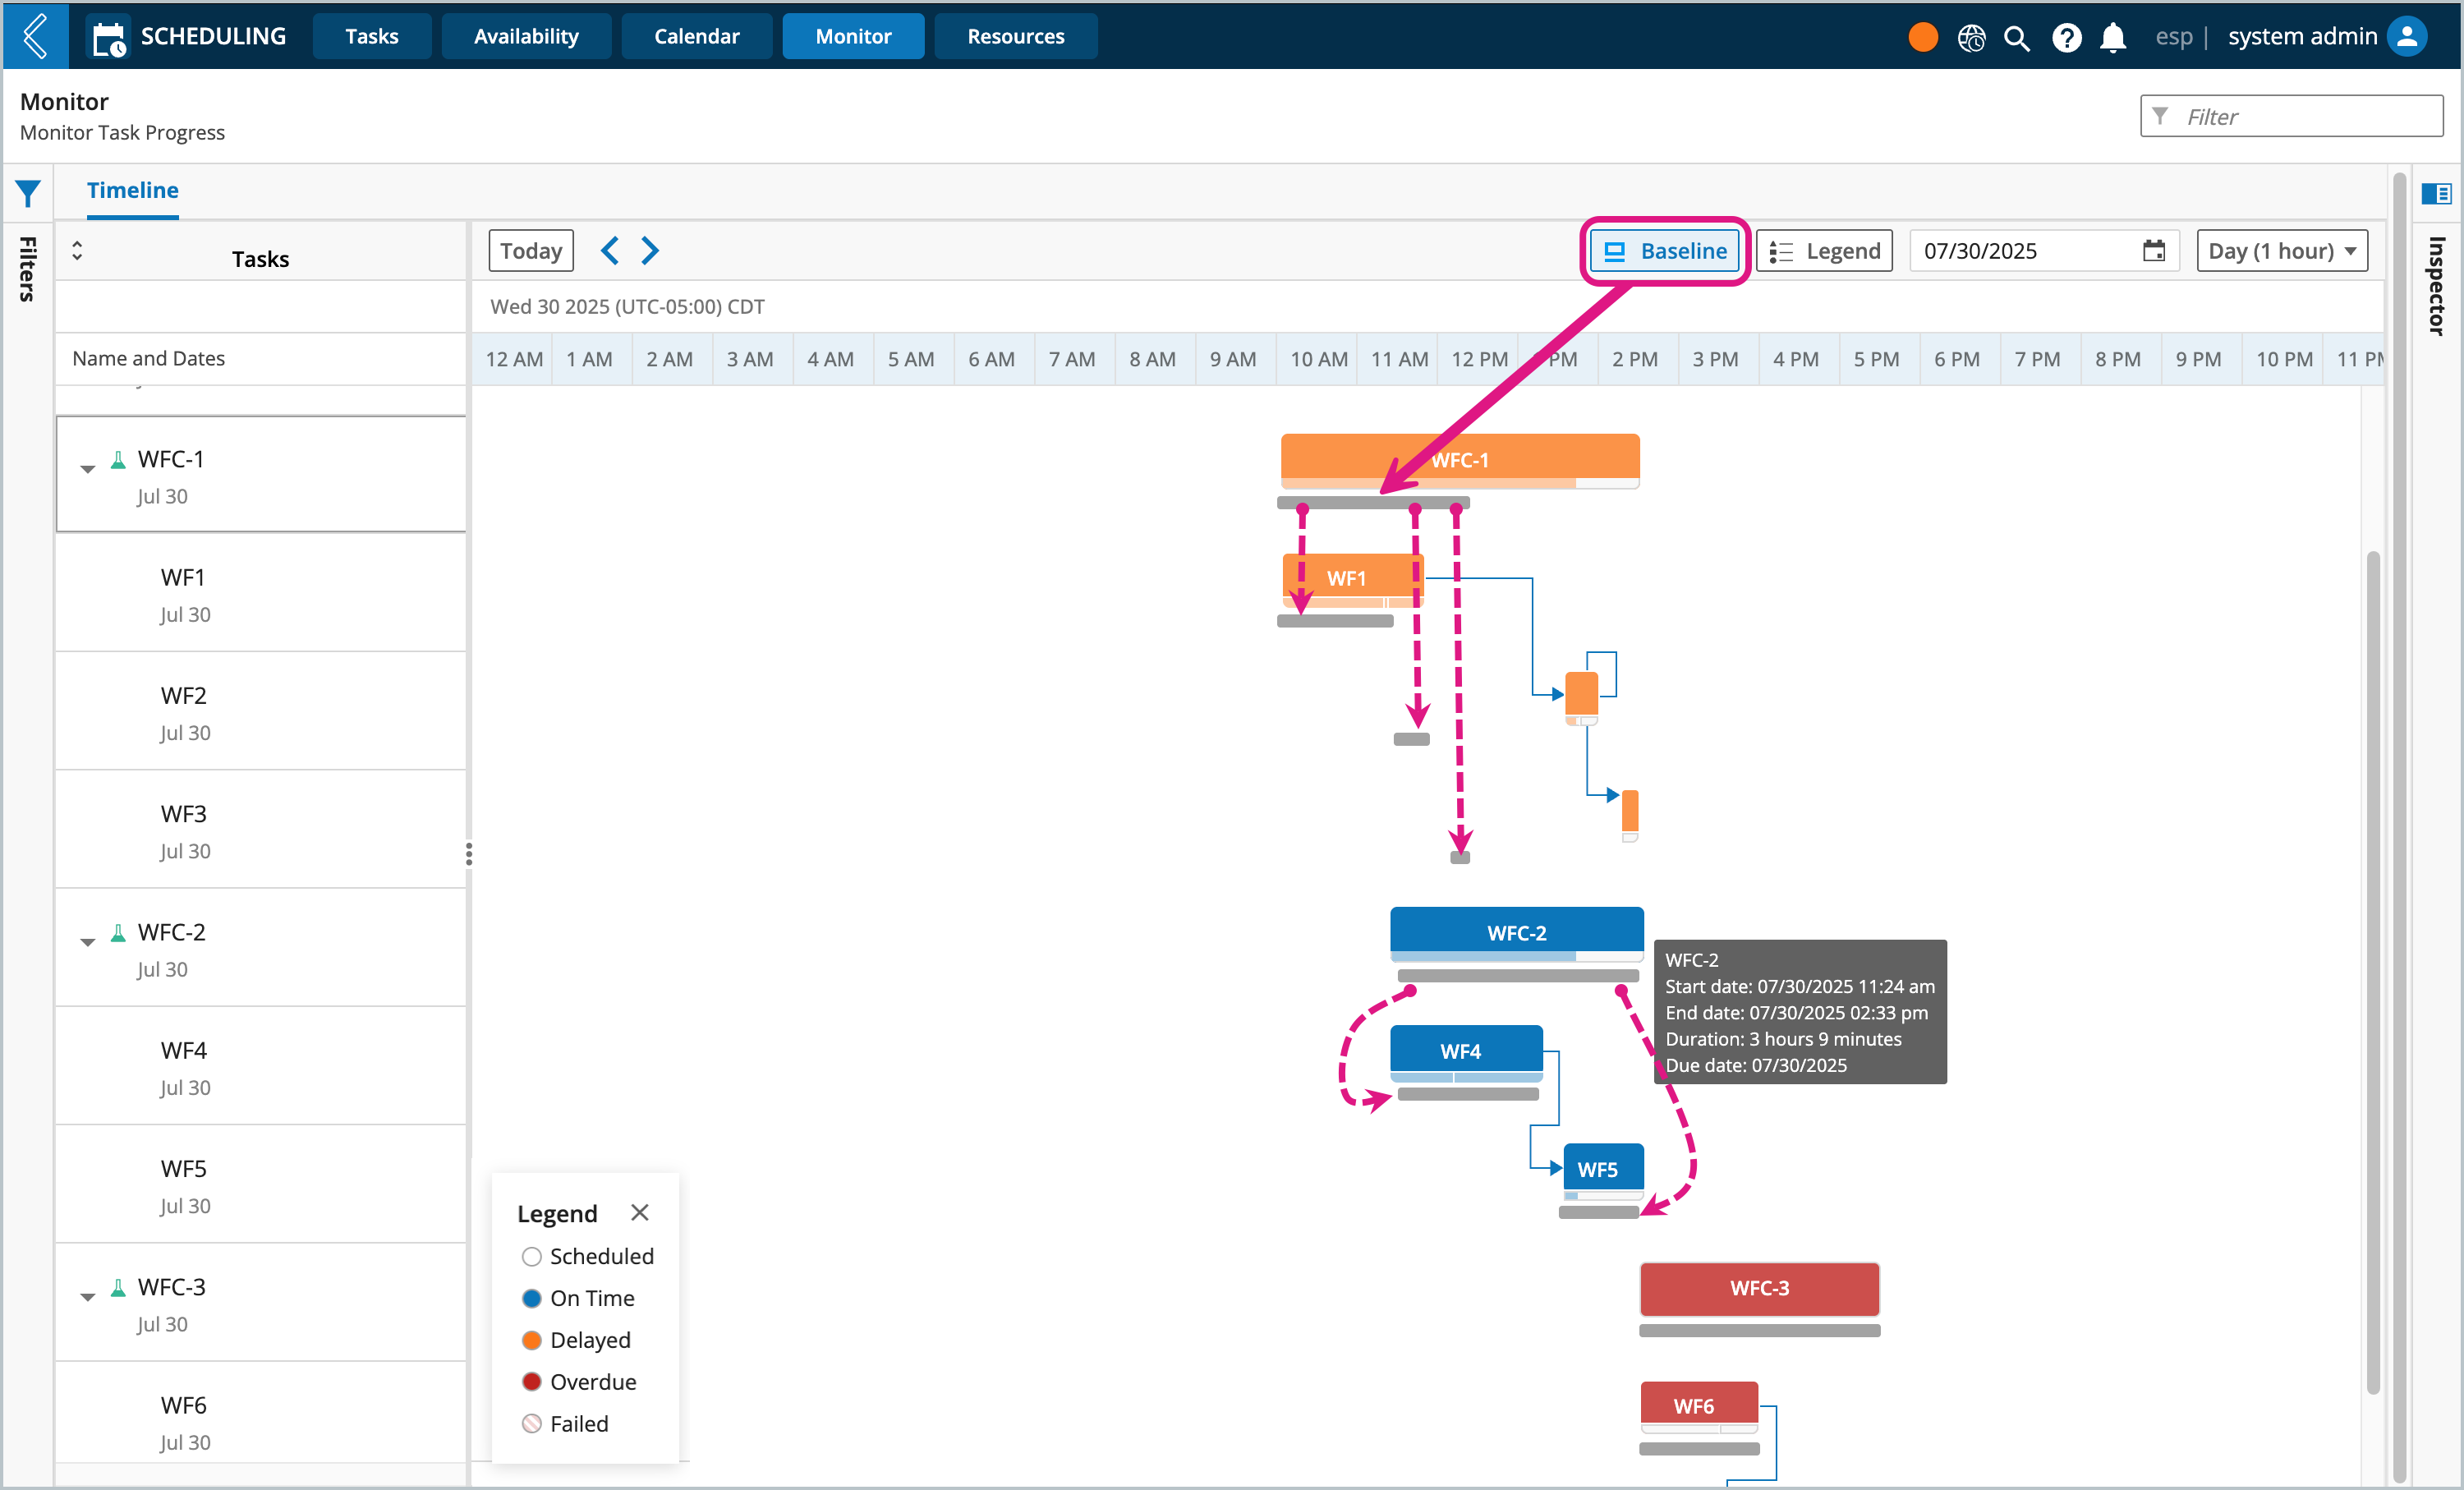The image size is (2464, 1490).
Task: Click the Scheduling calendar-clock icon
Action: [108, 38]
